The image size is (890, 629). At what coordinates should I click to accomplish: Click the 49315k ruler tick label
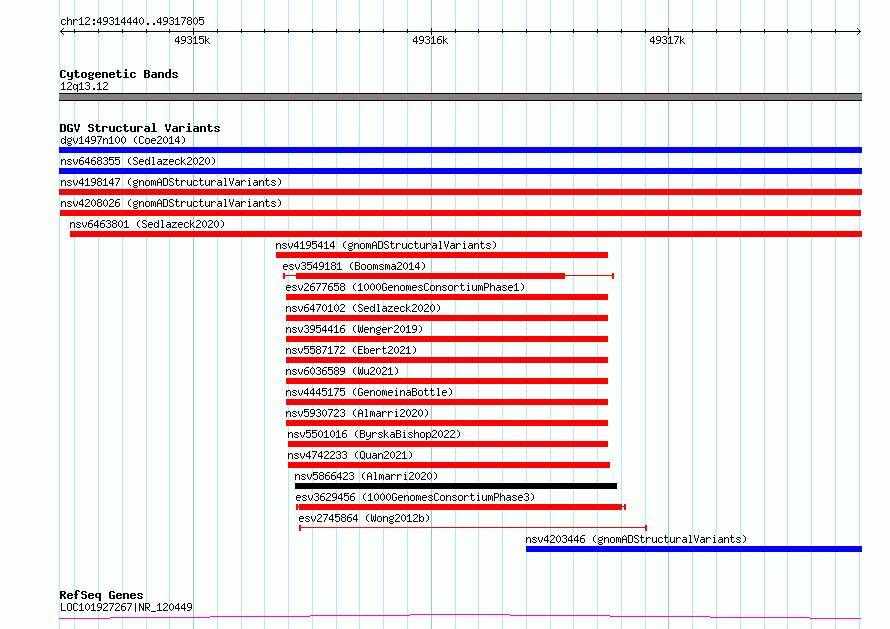pyautogui.click(x=192, y=40)
